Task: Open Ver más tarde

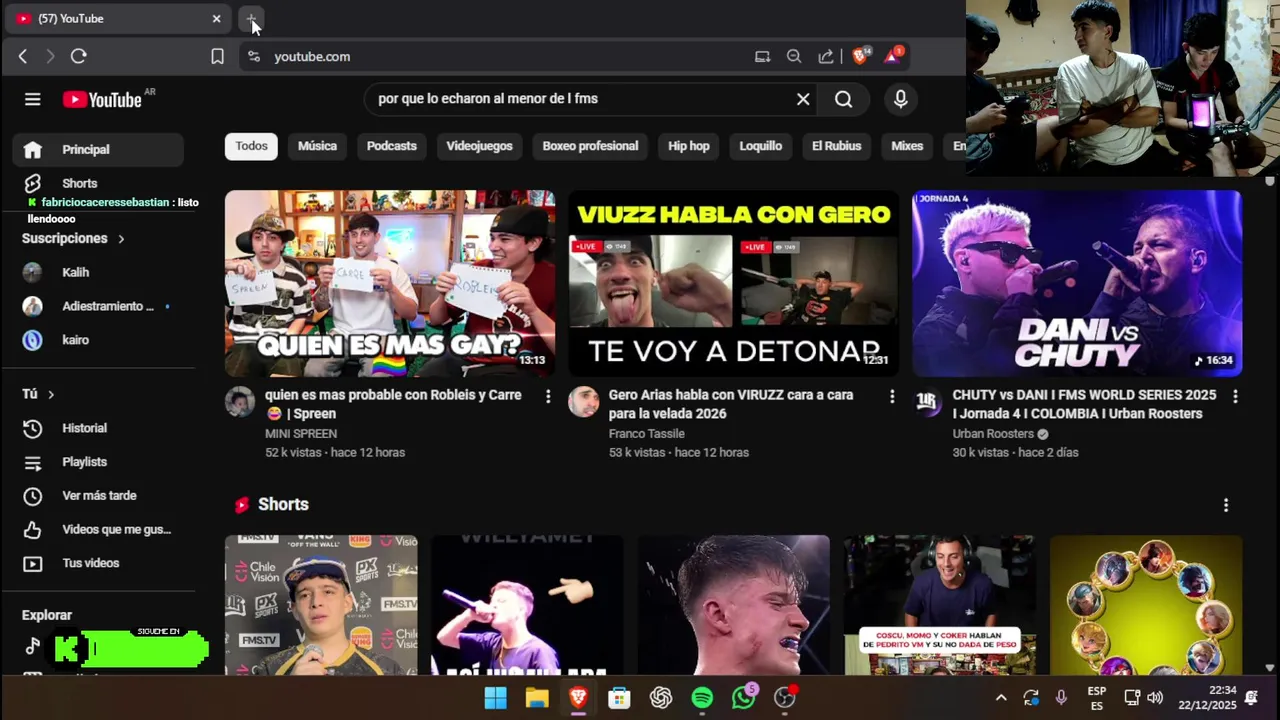Action: coord(98,496)
